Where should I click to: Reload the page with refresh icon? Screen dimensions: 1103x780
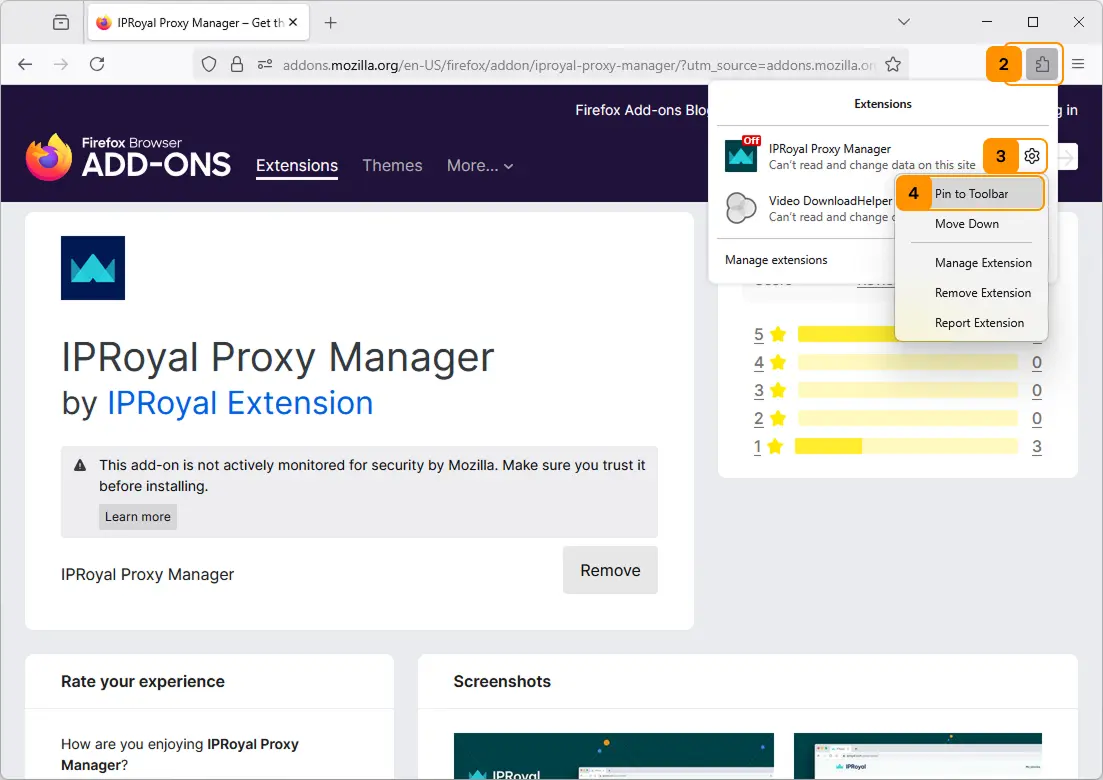[x=97, y=65]
